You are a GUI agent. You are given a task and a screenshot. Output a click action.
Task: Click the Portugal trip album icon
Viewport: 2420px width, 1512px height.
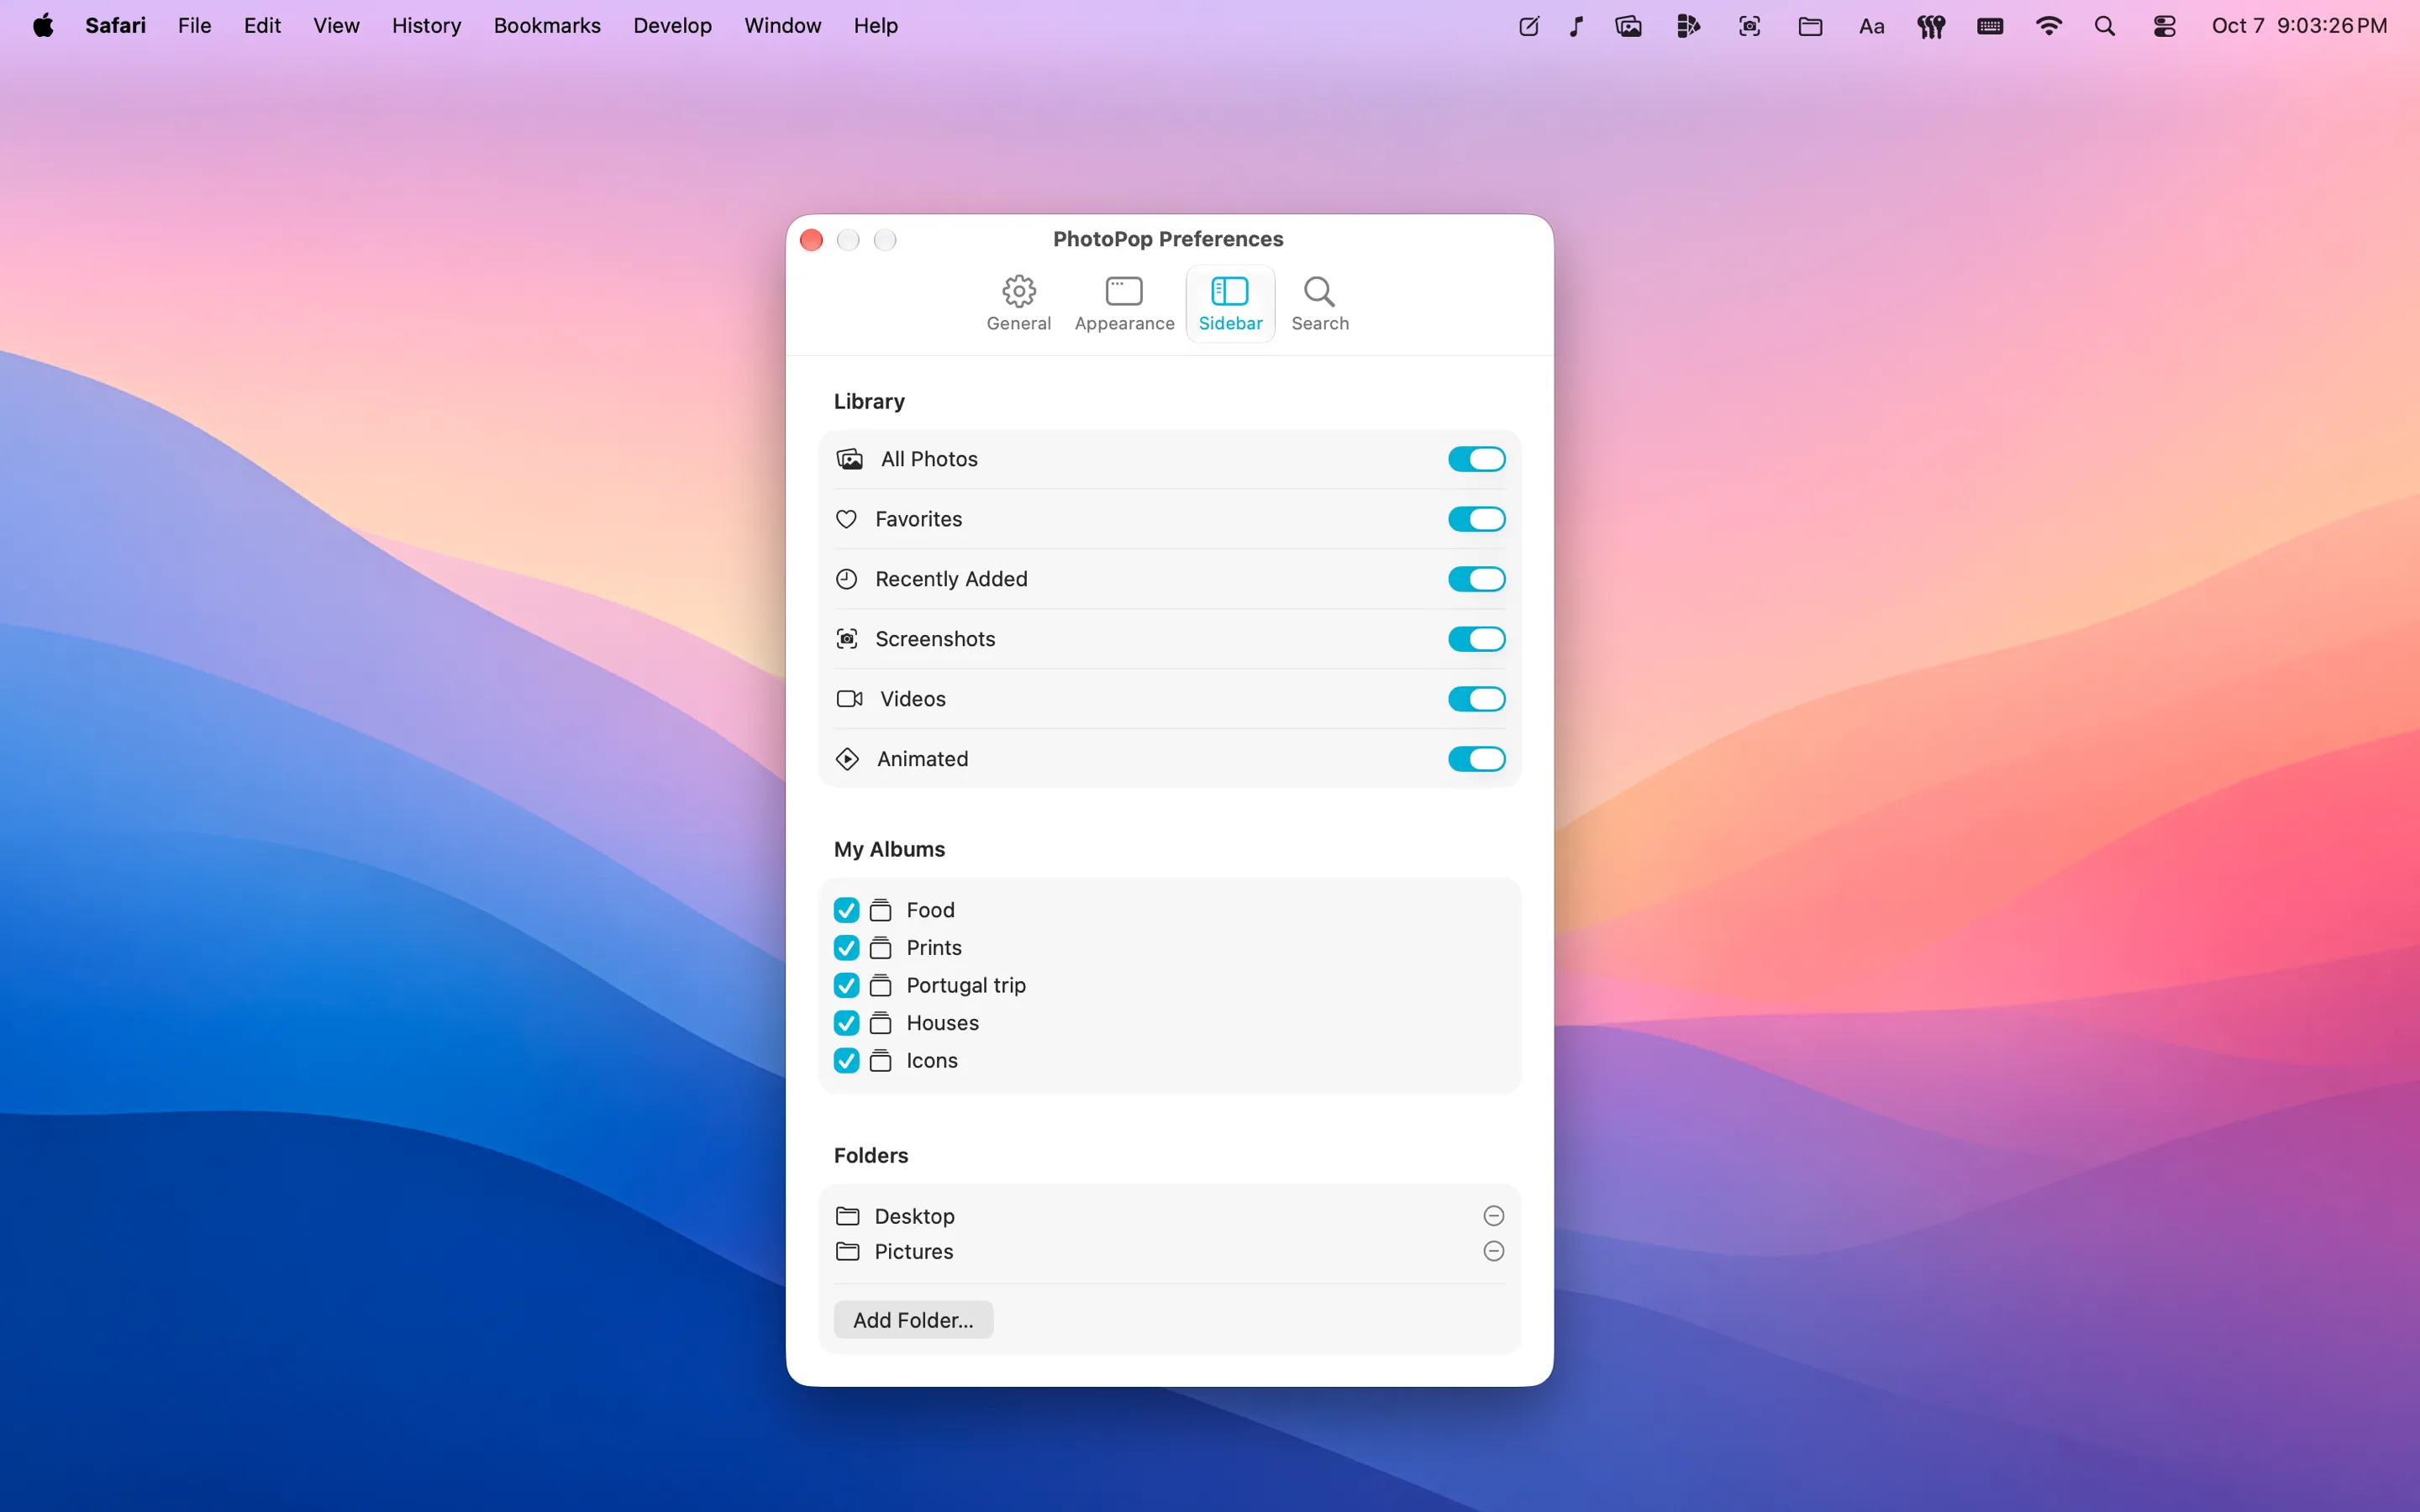coord(880,985)
